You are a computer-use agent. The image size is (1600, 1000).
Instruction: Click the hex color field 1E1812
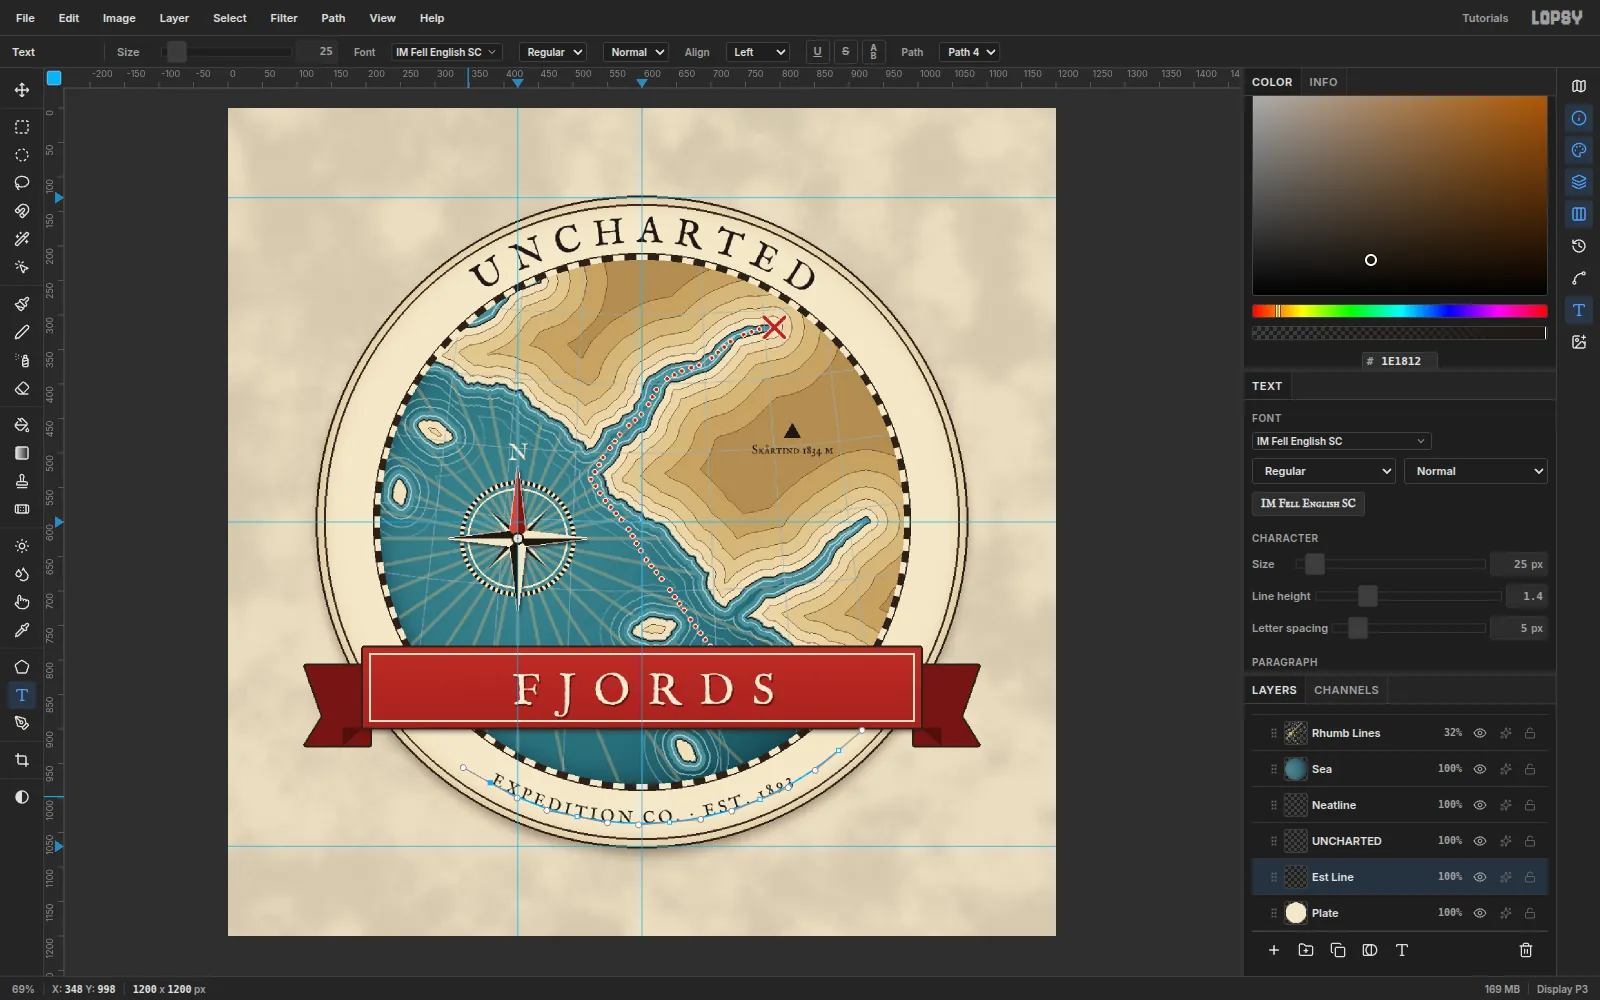[1400, 361]
